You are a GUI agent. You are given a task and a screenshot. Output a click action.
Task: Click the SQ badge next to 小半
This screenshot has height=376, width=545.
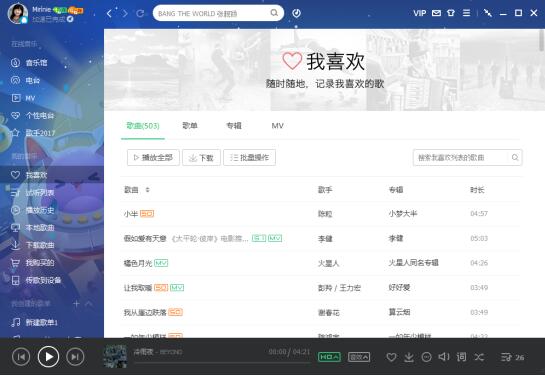point(147,214)
